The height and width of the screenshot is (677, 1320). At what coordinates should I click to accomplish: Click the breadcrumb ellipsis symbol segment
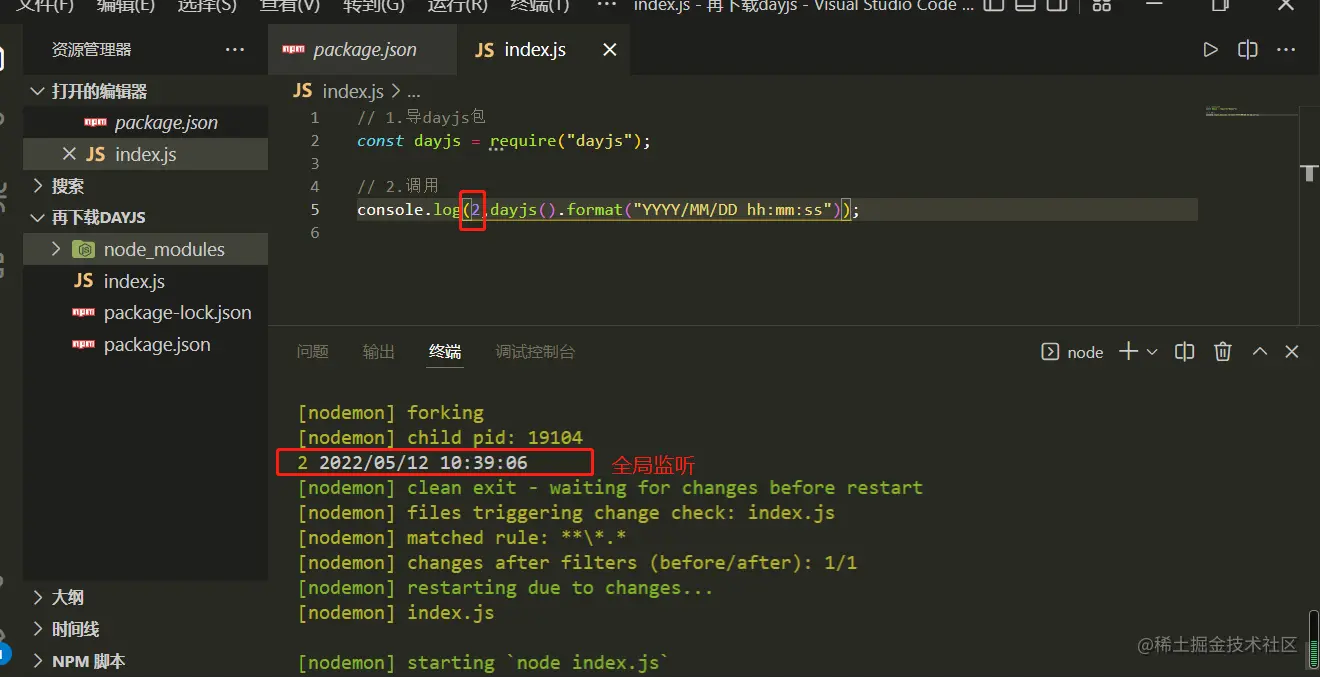414,92
